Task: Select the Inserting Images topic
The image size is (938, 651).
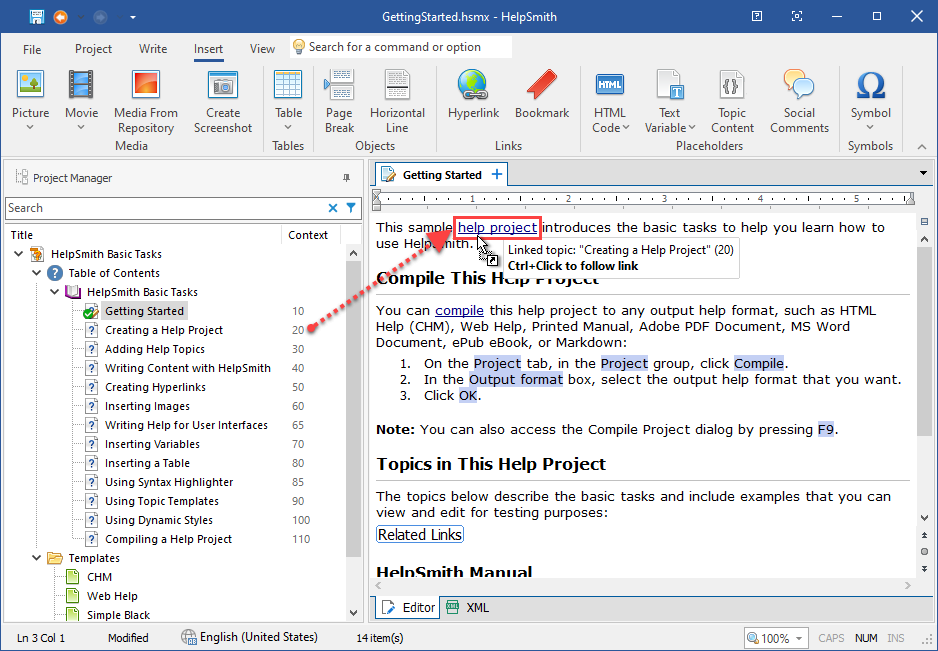Action: coord(147,406)
